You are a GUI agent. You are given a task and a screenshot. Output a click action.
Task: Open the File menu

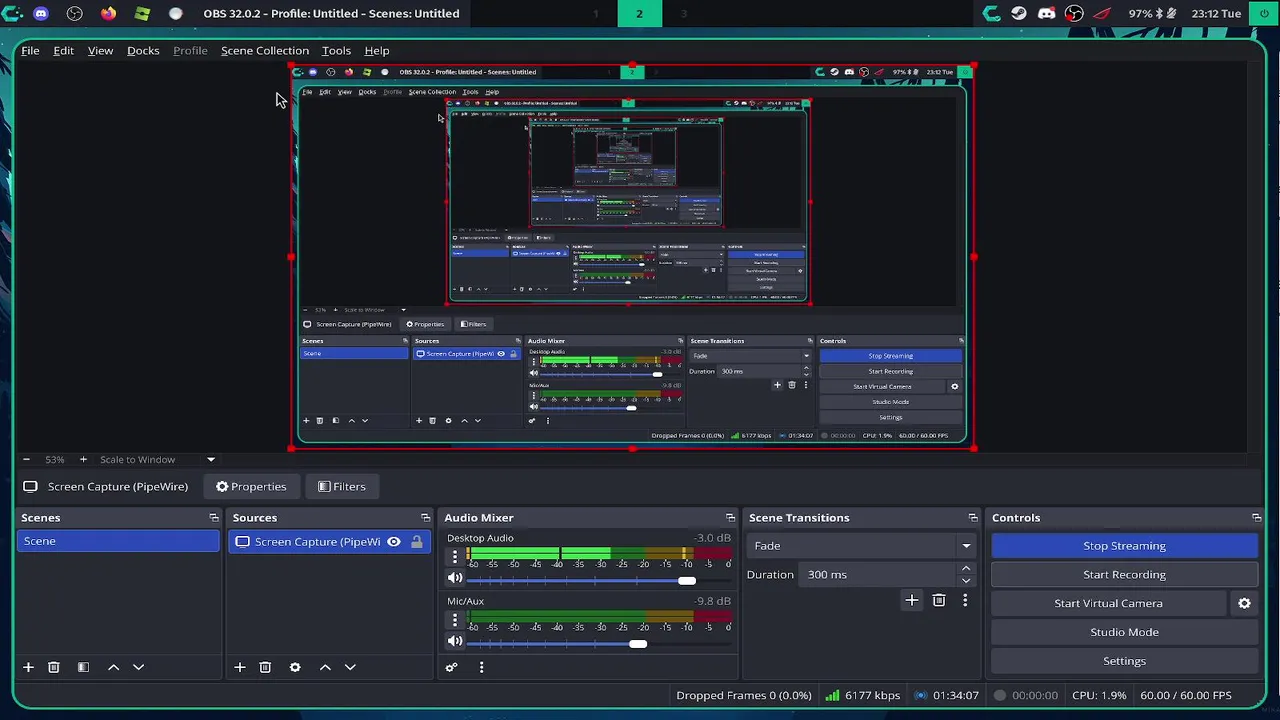pyautogui.click(x=30, y=50)
